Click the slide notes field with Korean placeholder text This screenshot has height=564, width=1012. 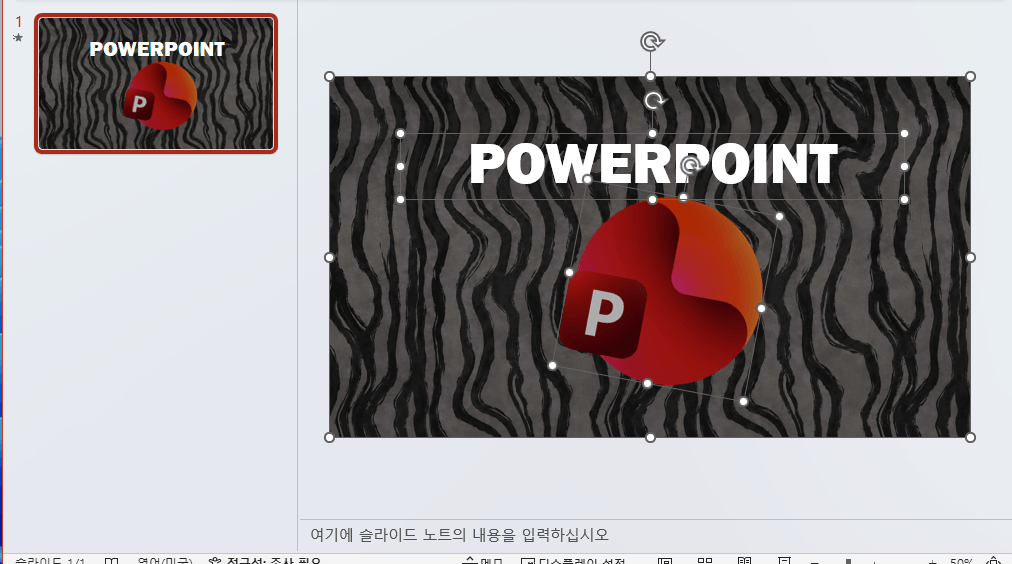656,535
